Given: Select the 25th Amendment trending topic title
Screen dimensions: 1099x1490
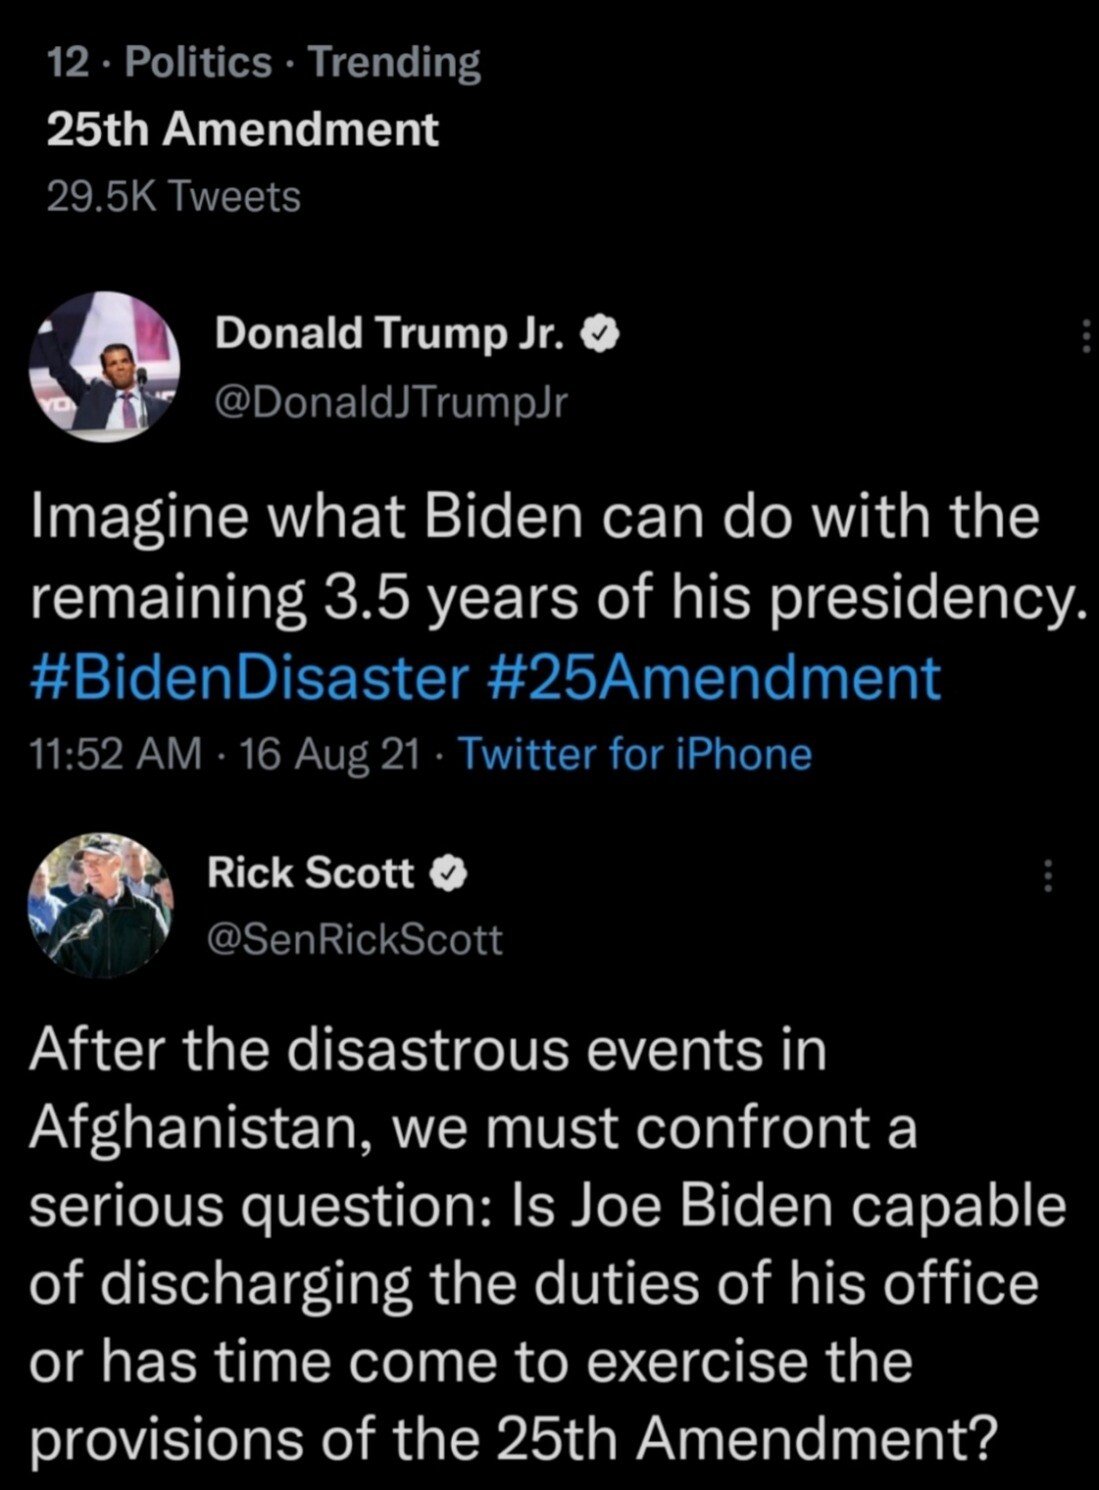Looking at the screenshot, I should (242, 130).
